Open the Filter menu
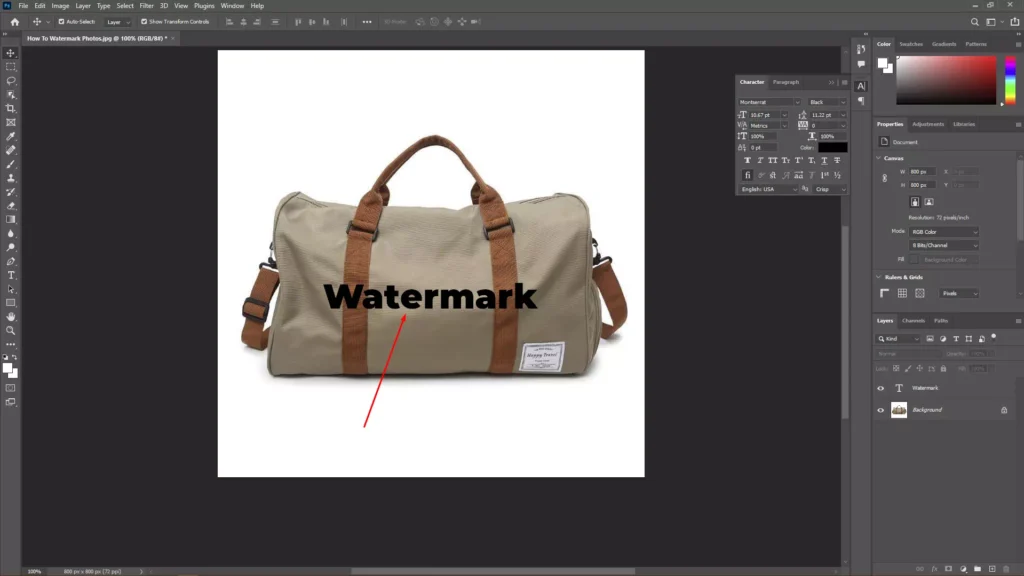Viewport: 1024px width, 576px height. 146,6
